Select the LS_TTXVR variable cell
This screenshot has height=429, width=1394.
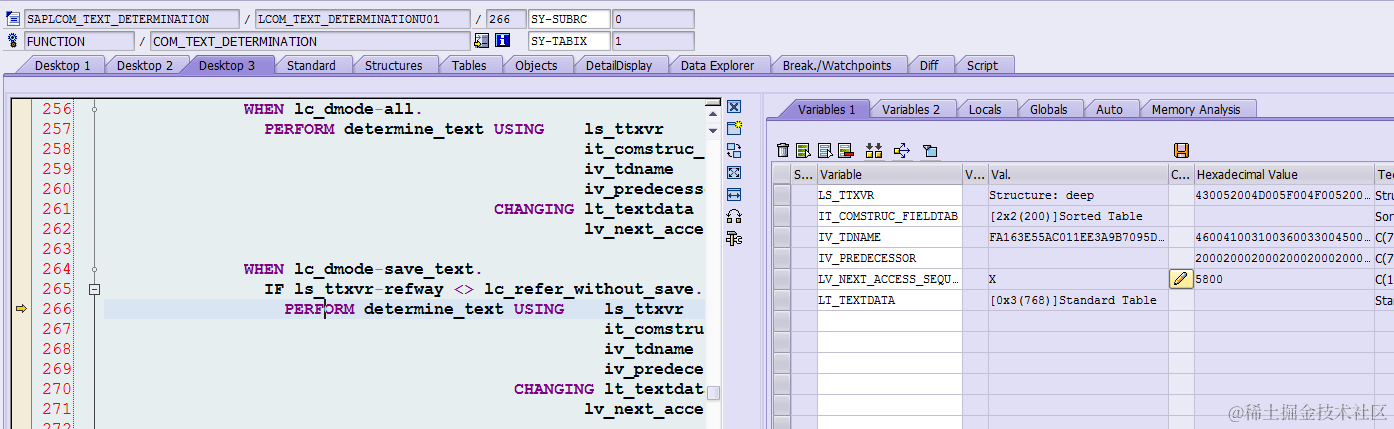[x=889, y=195]
